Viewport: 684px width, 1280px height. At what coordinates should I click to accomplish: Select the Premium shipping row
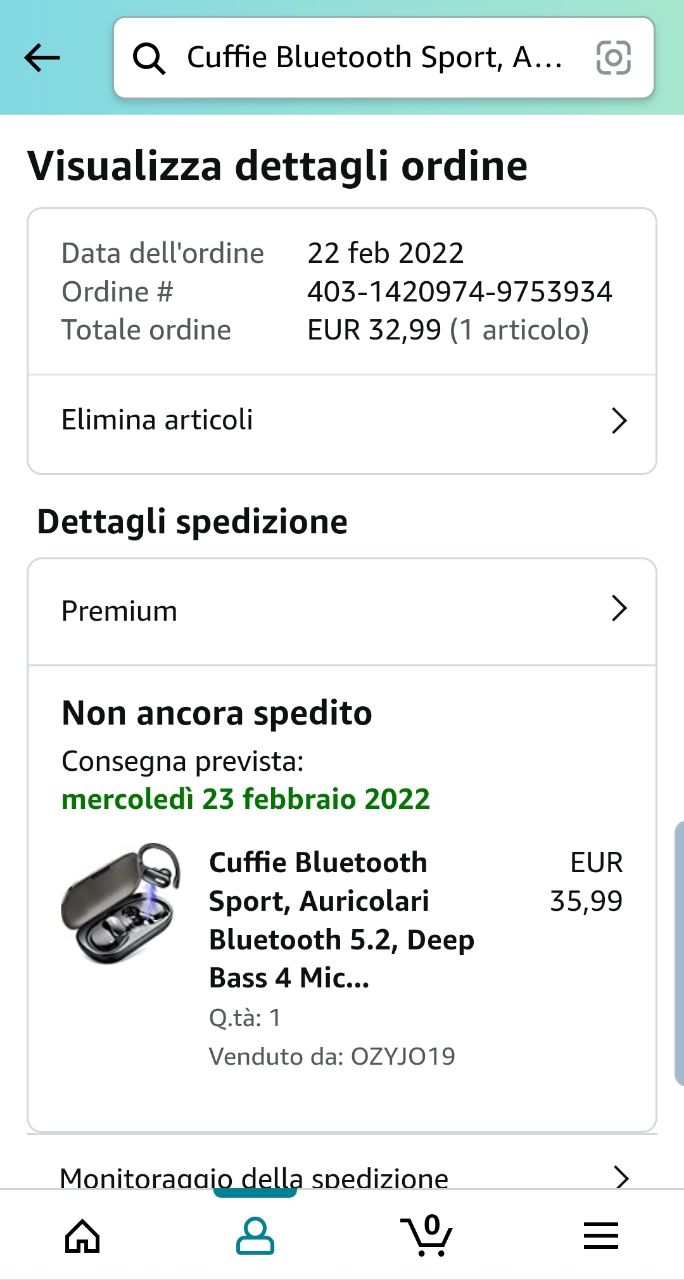(x=120, y=611)
